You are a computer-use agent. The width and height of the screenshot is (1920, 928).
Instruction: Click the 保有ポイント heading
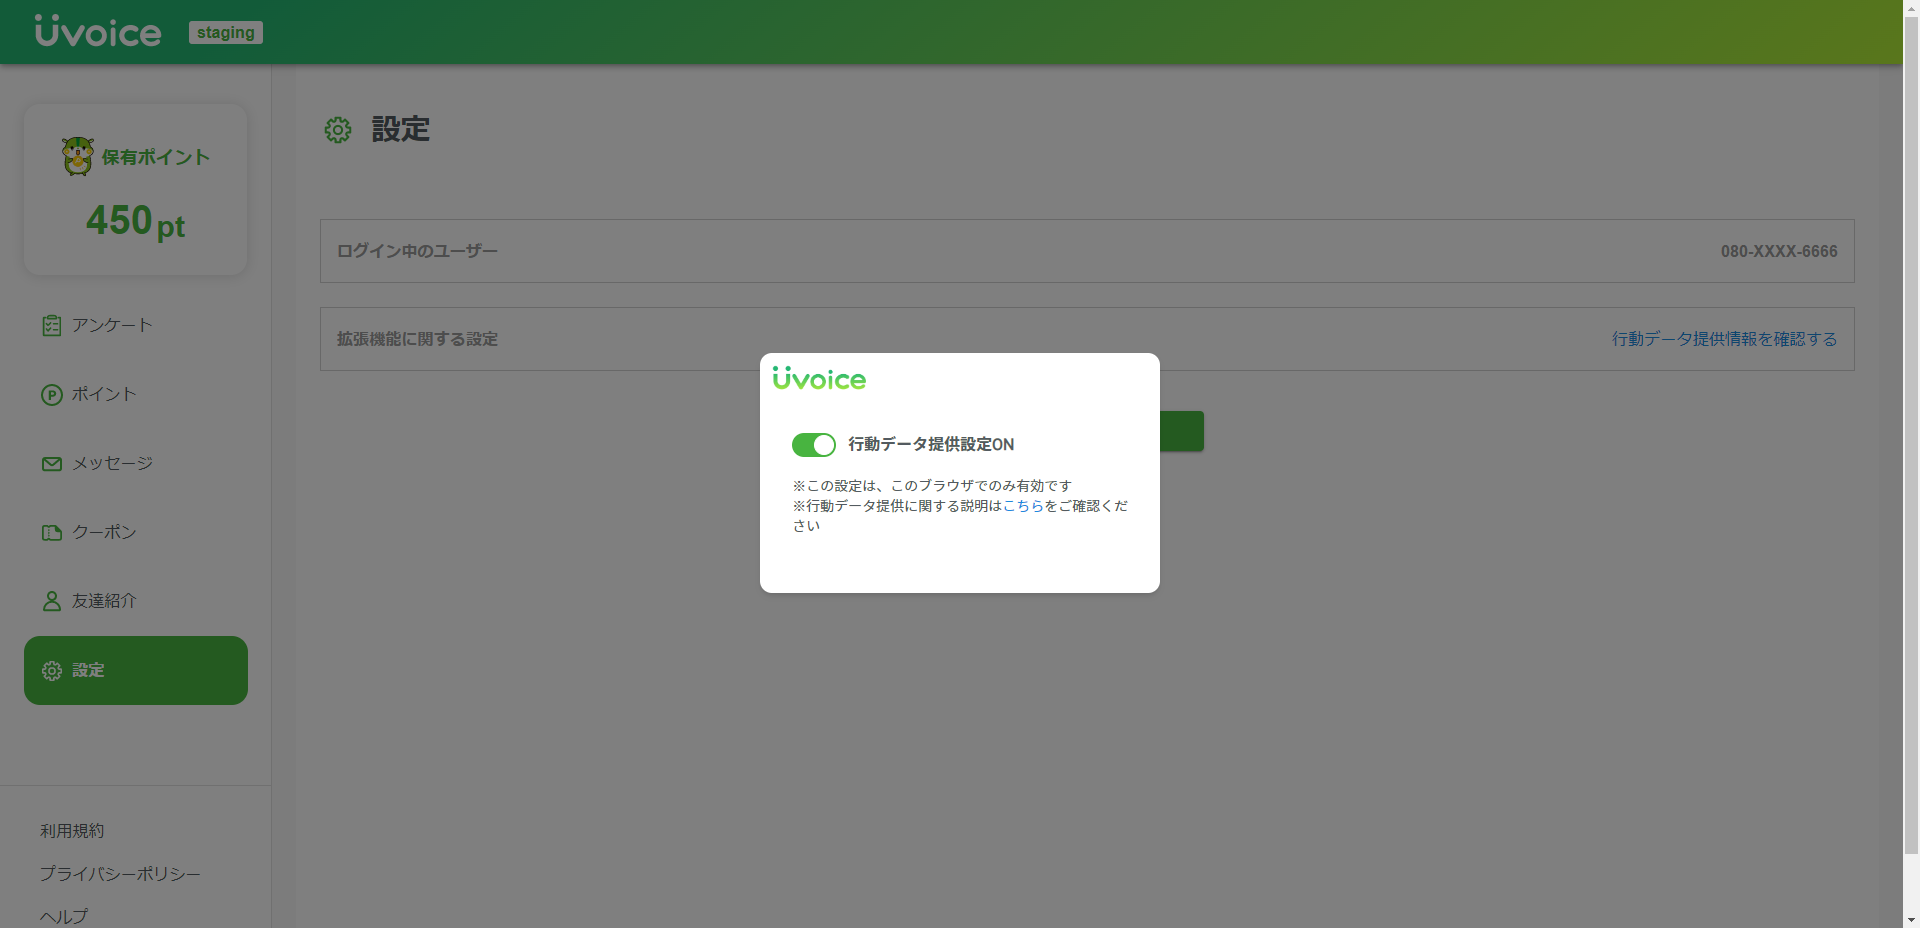[x=156, y=157]
